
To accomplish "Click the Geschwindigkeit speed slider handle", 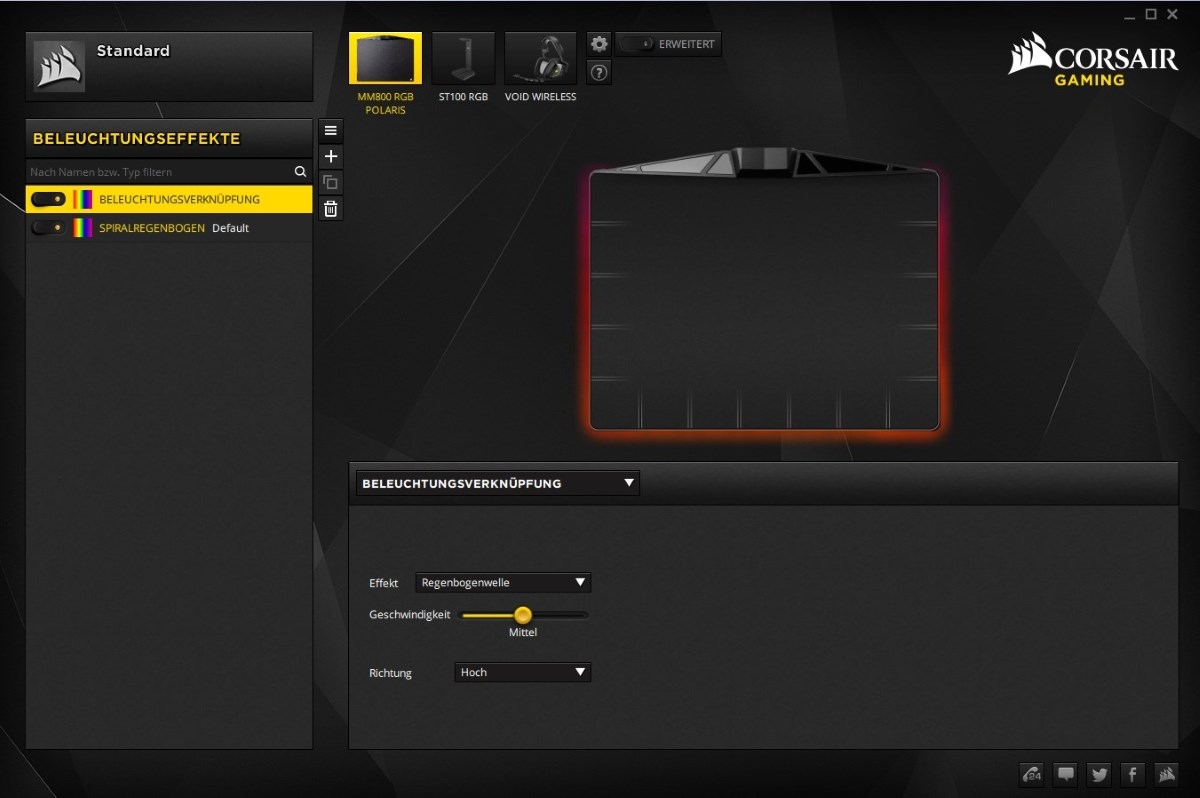I will [x=522, y=615].
